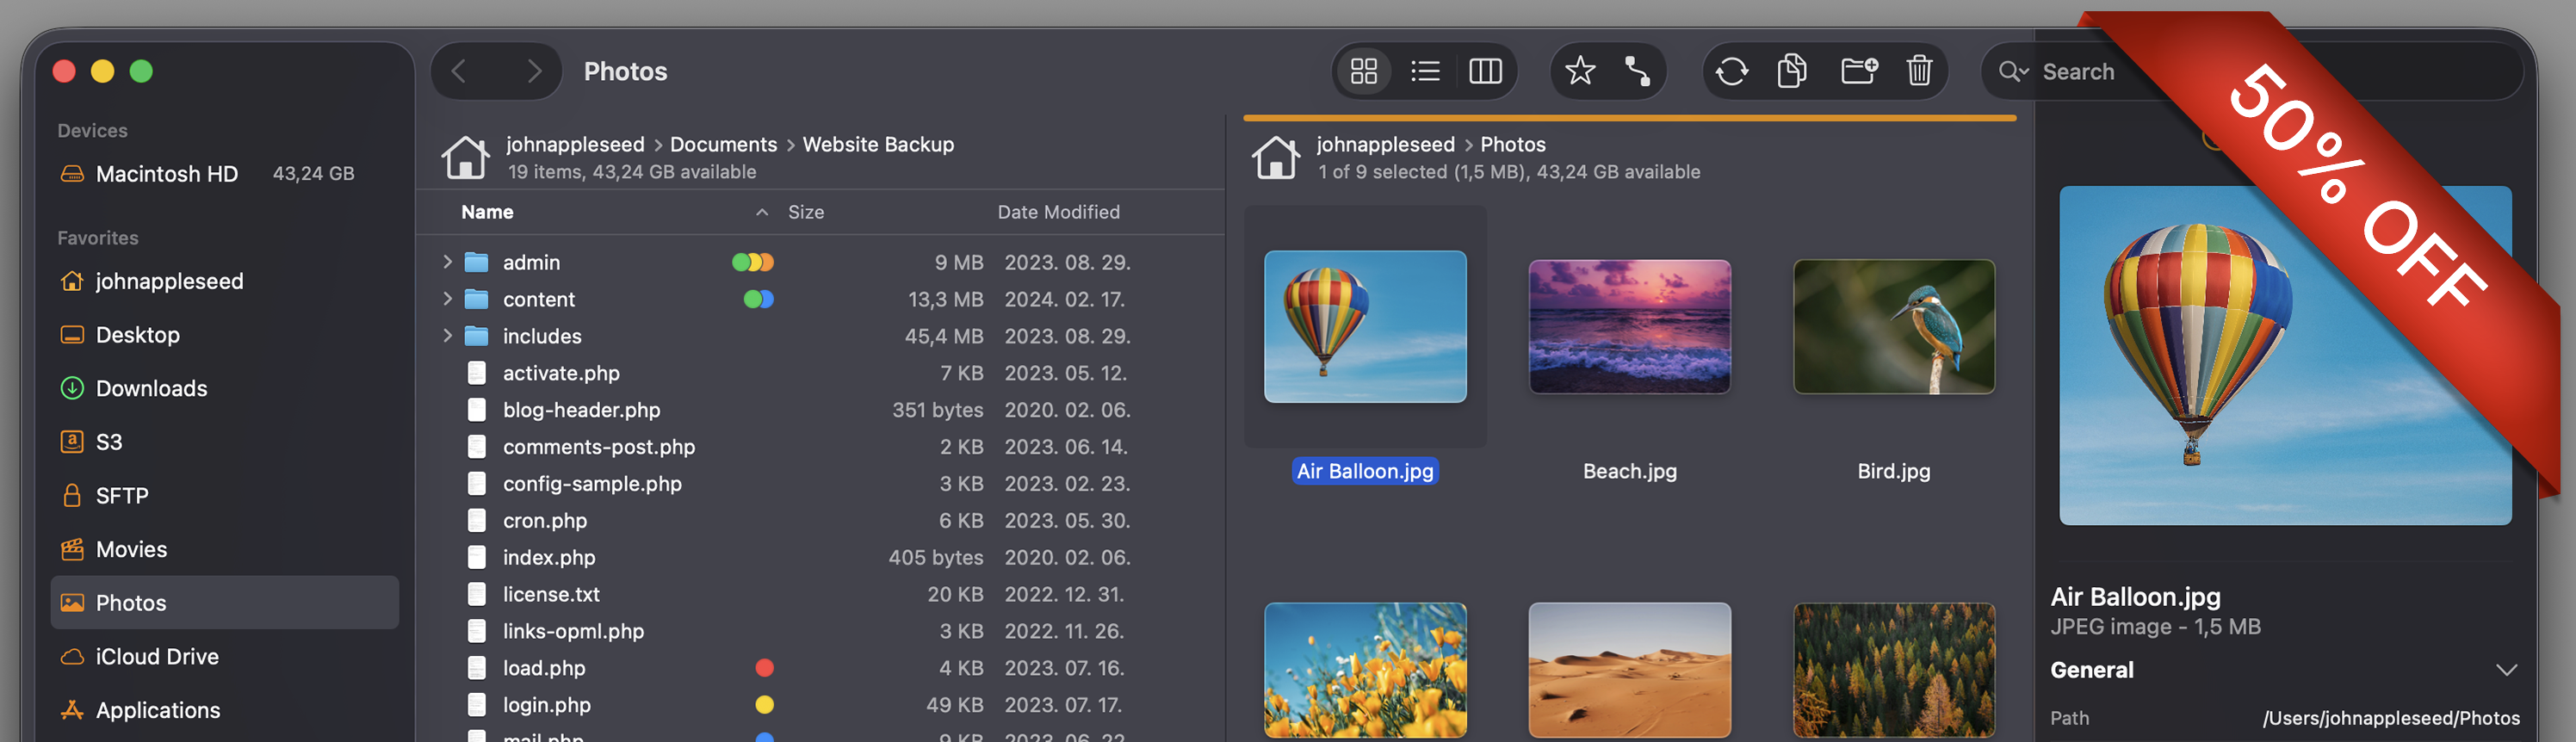The image size is (2576, 742).
Task: Select iCloud Drive in the sidebar
Action: (157, 656)
